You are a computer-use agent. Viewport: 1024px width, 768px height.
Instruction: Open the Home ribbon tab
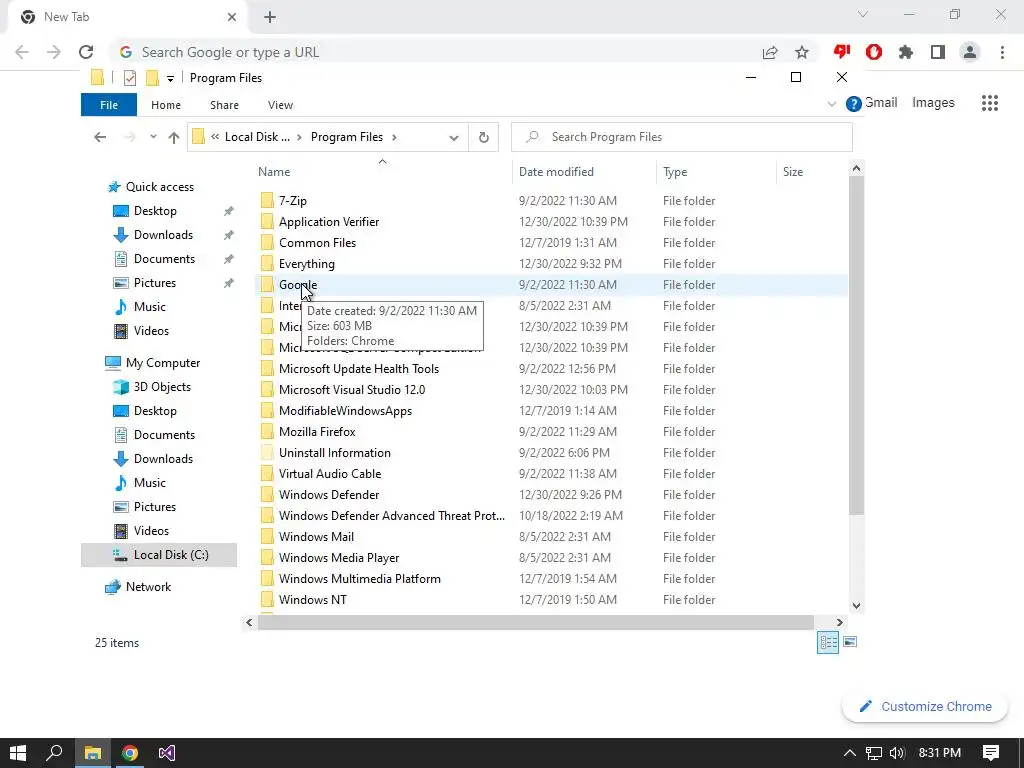pos(166,105)
